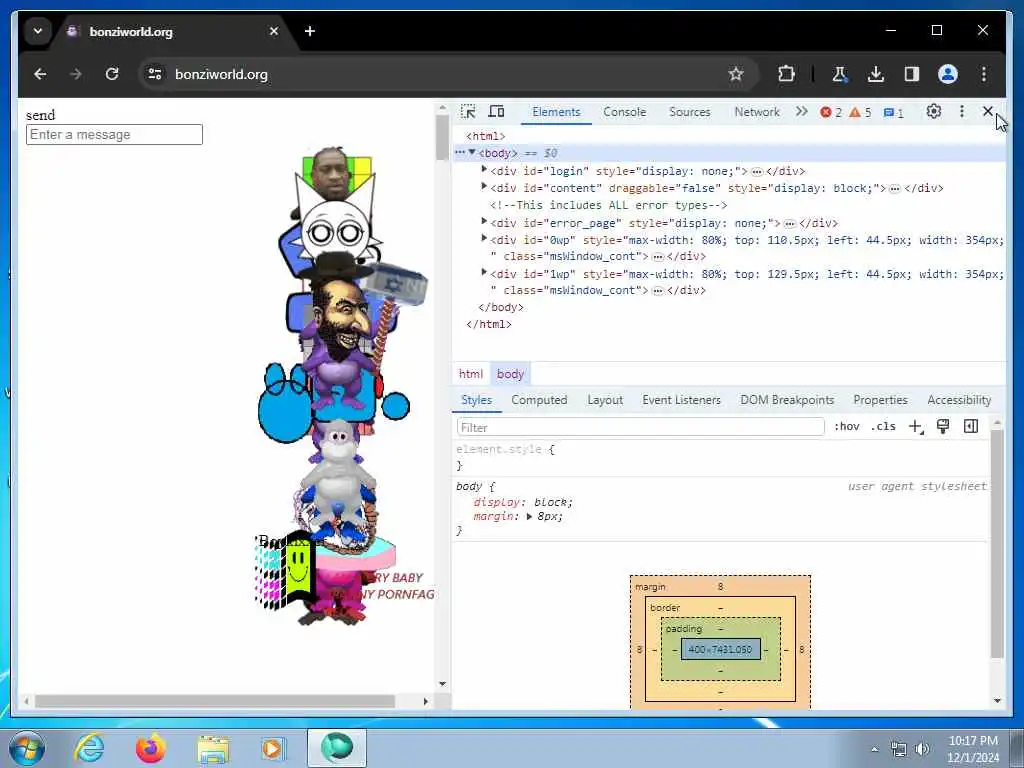Open the Properties pane tab
Viewport: 1024px width, 768px height.
tap(880, 400)
